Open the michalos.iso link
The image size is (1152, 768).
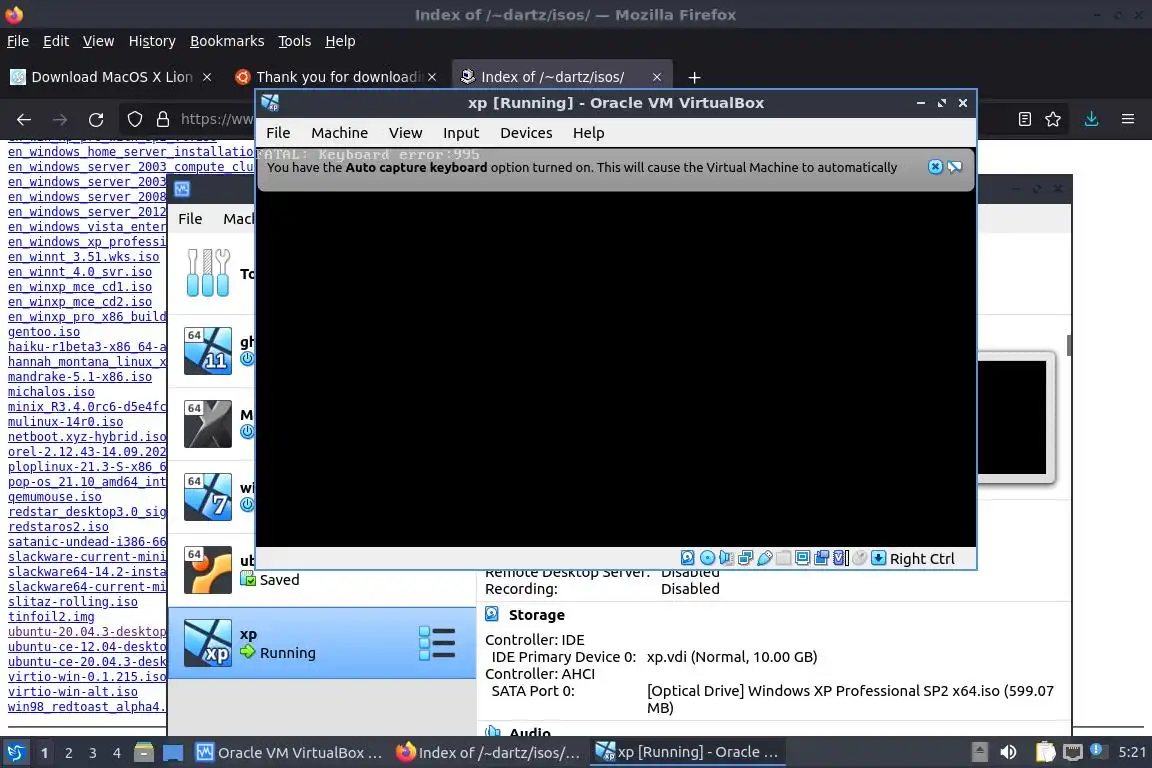click(x=51, y=392)
